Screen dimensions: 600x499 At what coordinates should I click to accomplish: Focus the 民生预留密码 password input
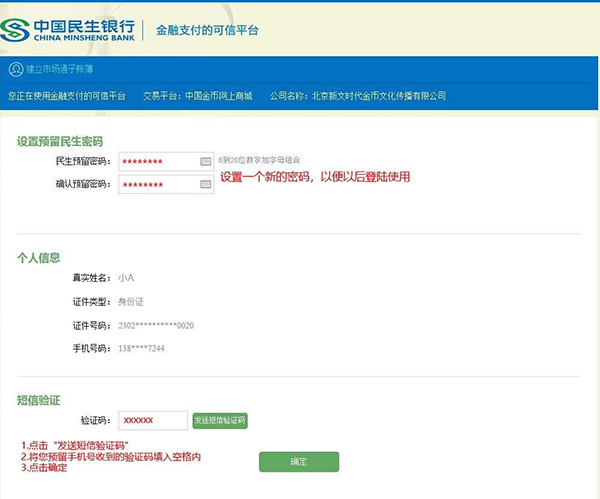click(x=157, y=161)
